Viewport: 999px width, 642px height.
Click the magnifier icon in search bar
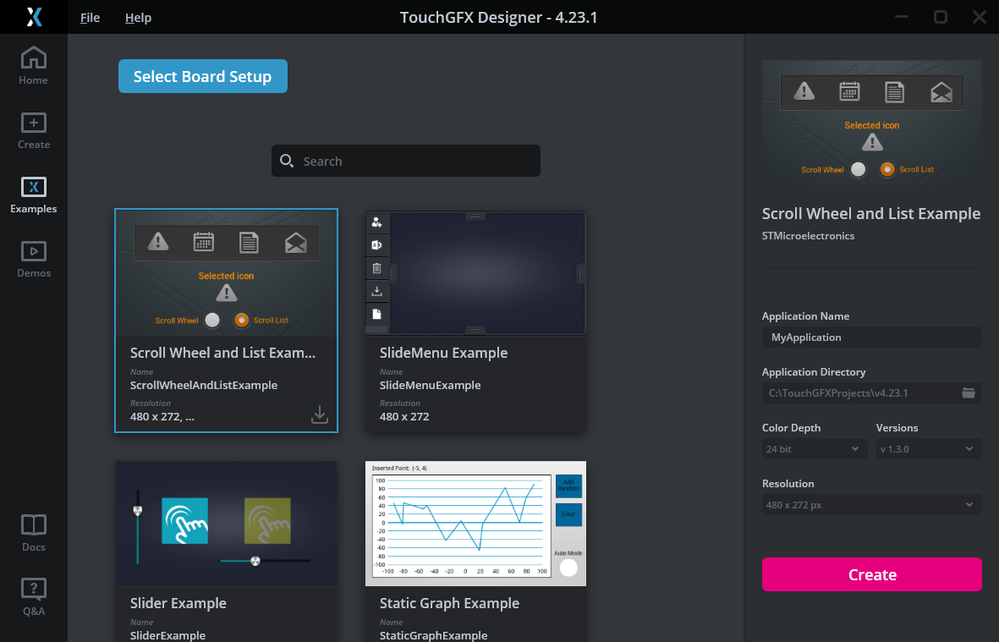tap(287, 161)
